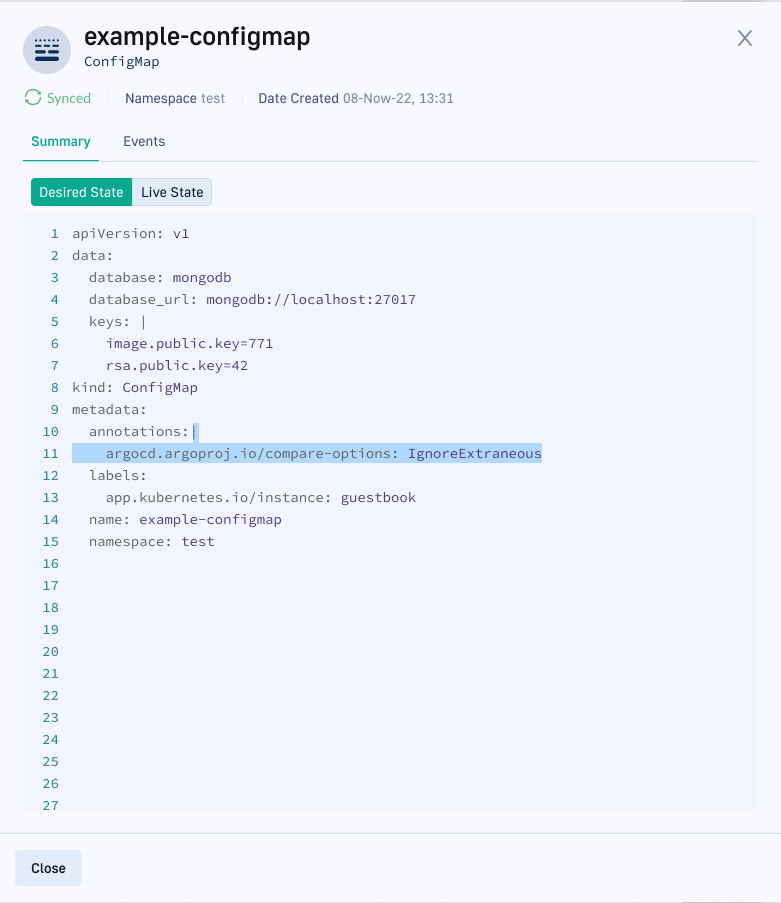Click the Namespace test label
The width and height of the screenshot is (781, 903).
(x=175, y=98)
